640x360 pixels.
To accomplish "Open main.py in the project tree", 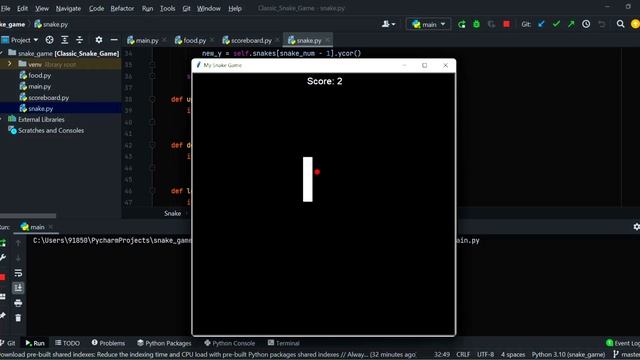I will point(35,87).
